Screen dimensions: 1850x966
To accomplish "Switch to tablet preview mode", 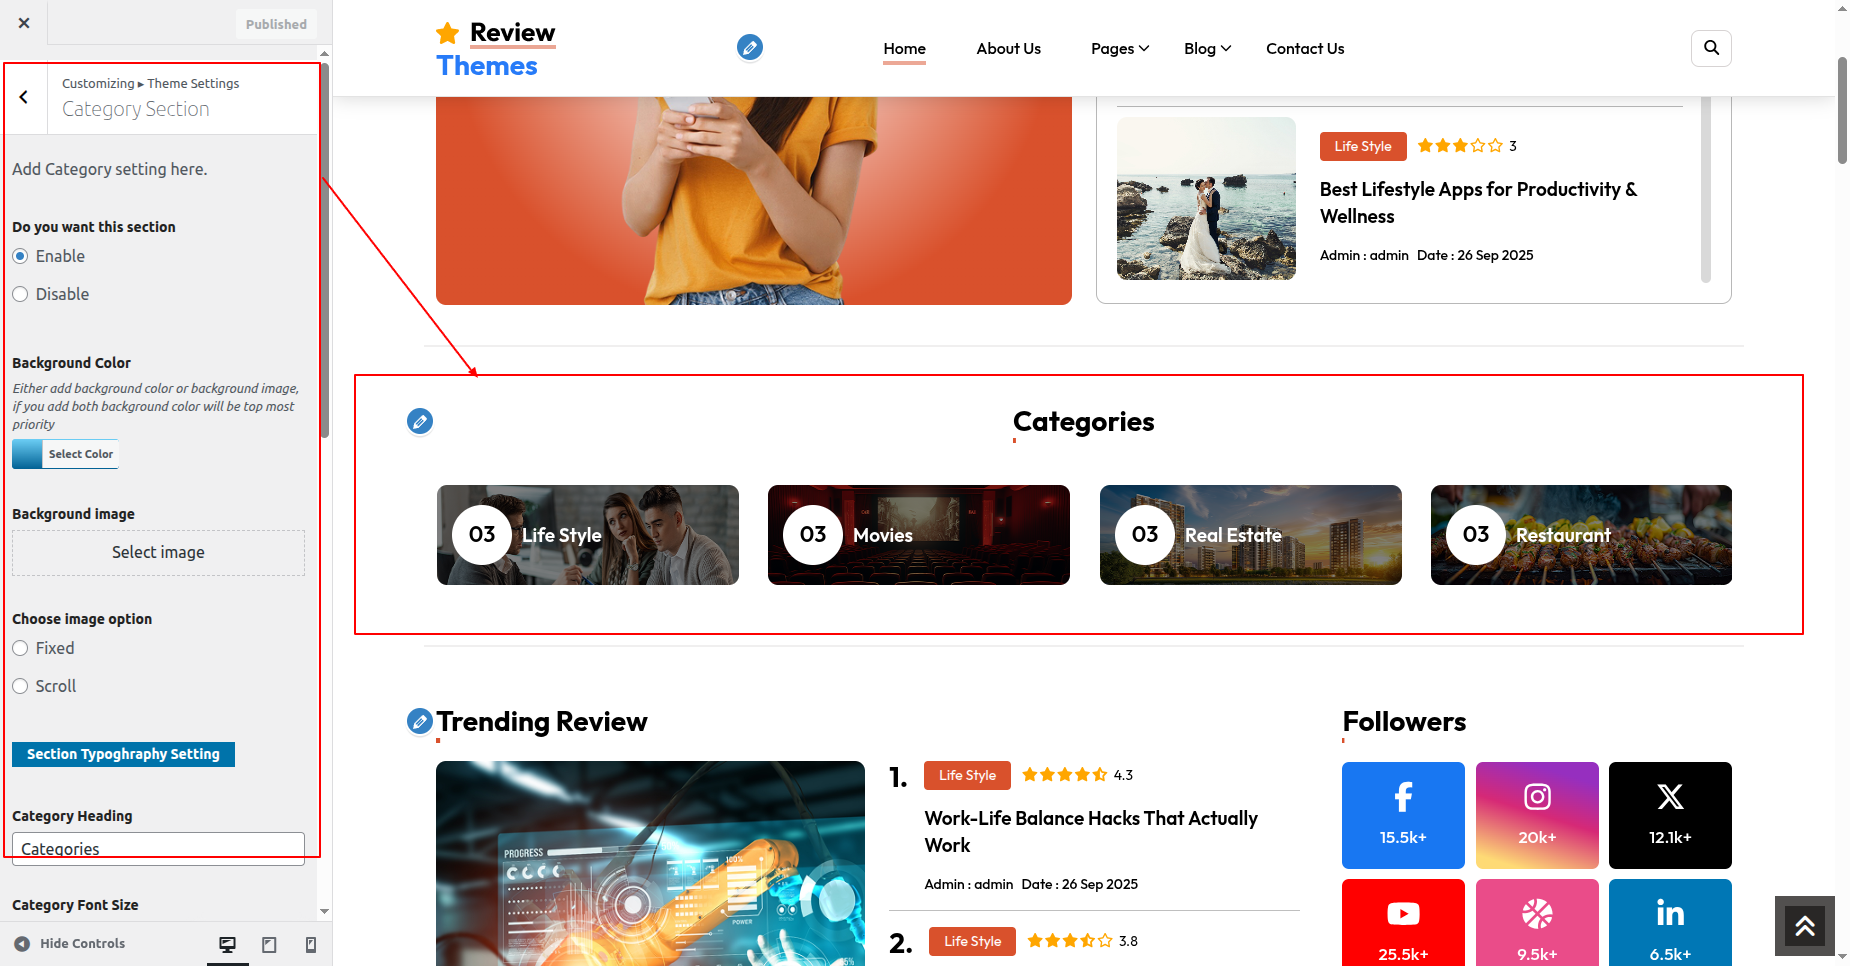I will 269,944.
